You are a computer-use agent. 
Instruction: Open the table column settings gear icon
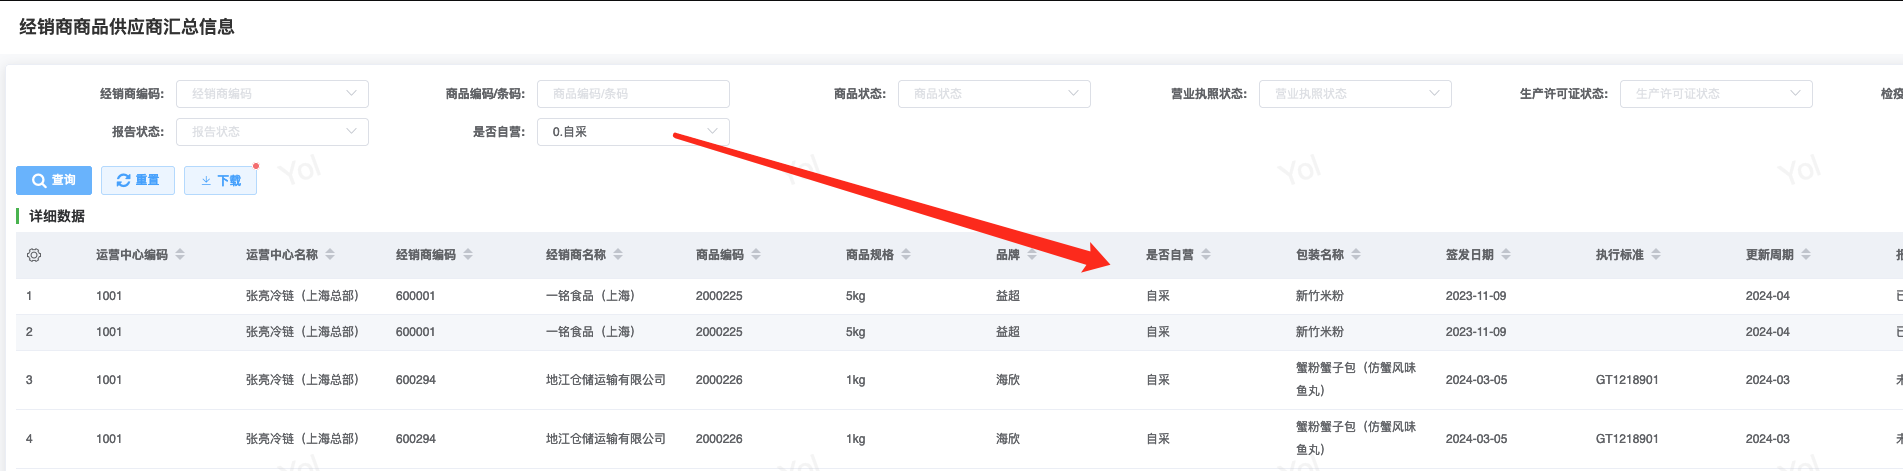(34, 255)
